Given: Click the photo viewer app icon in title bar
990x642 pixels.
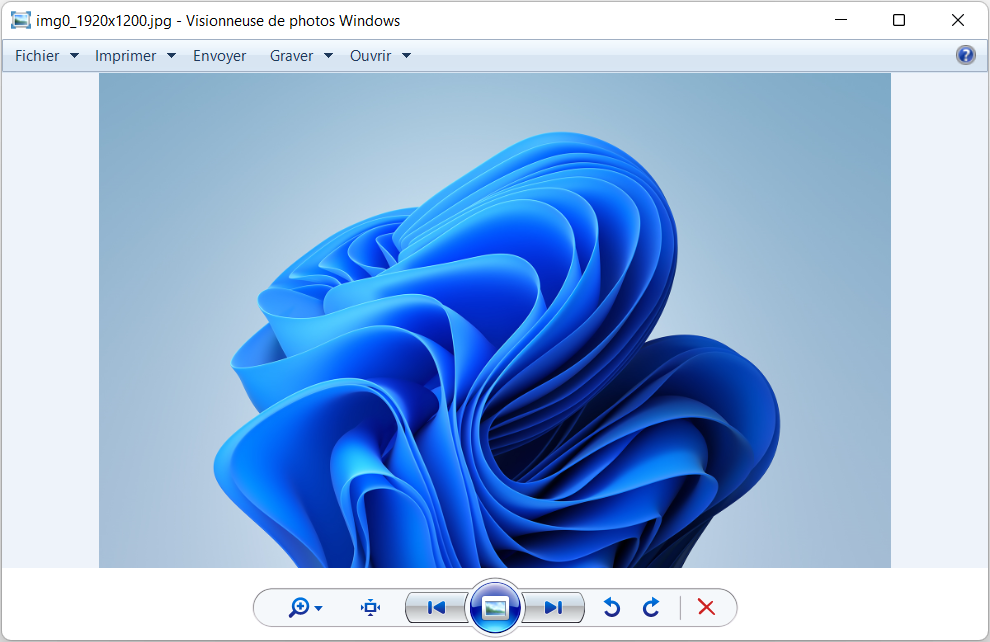Looking at the screenshot, I should [x=21, y=20].
